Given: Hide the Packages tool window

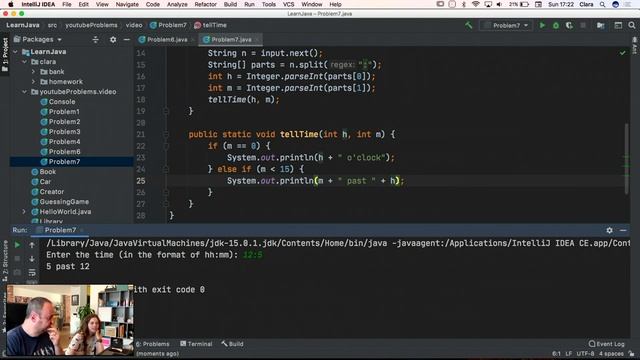Looking at the screenshot, I should coord(127,40).
